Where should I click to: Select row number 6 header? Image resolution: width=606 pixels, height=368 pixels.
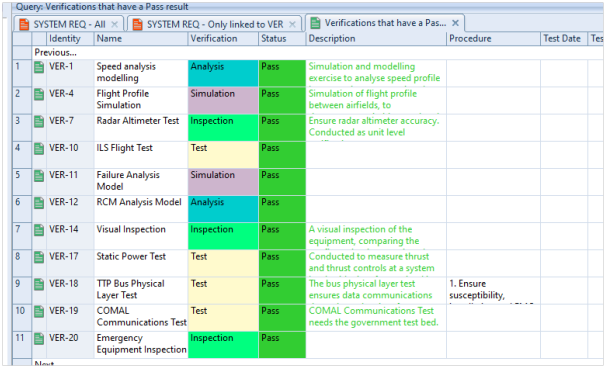pos(22,209)
